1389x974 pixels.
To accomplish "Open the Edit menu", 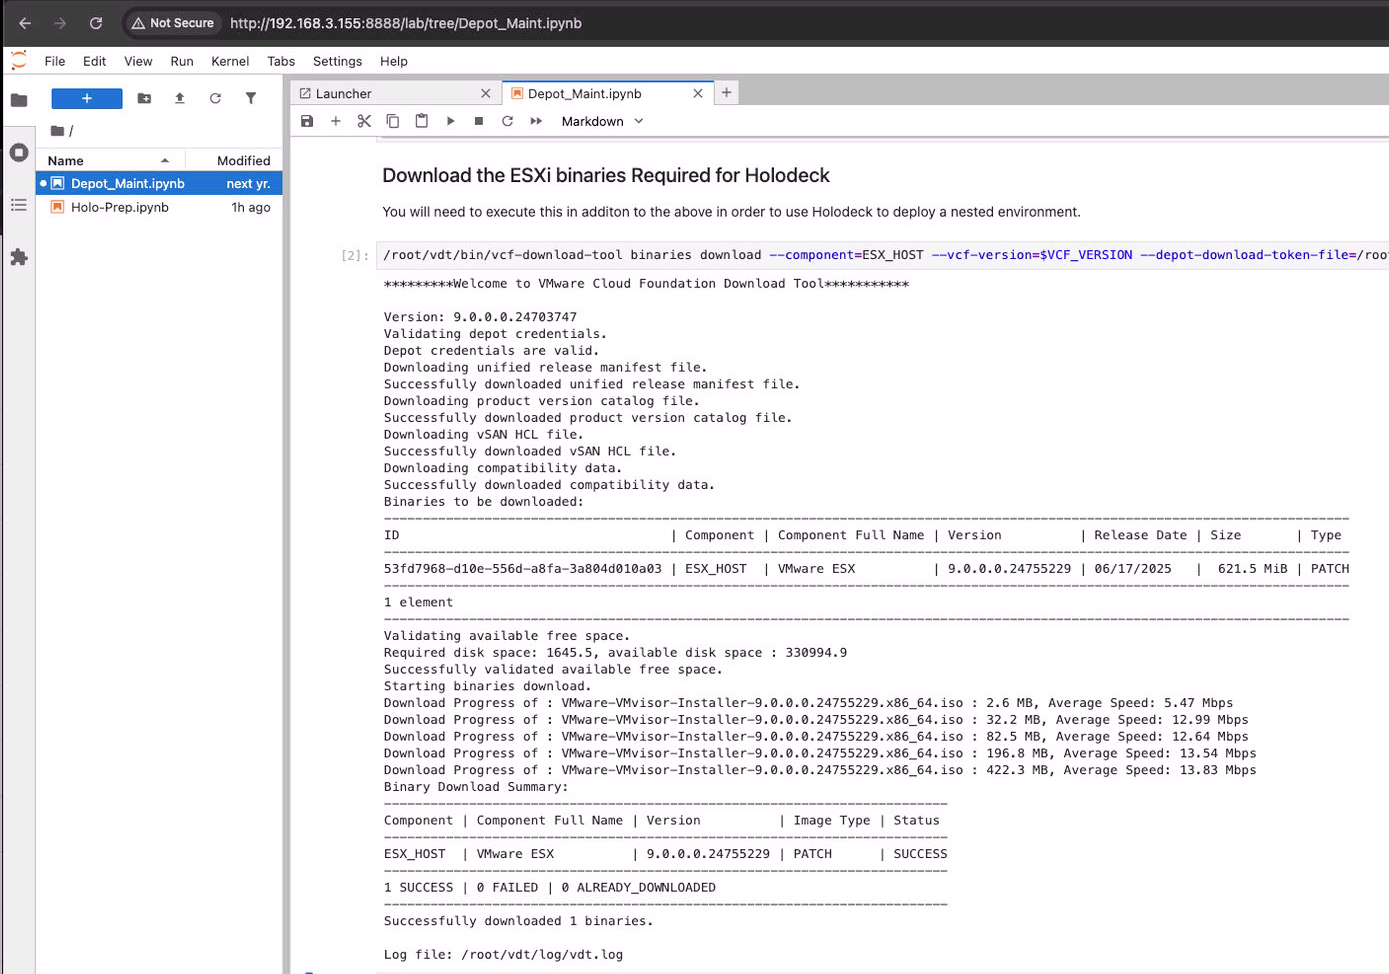I will [94, 61].
